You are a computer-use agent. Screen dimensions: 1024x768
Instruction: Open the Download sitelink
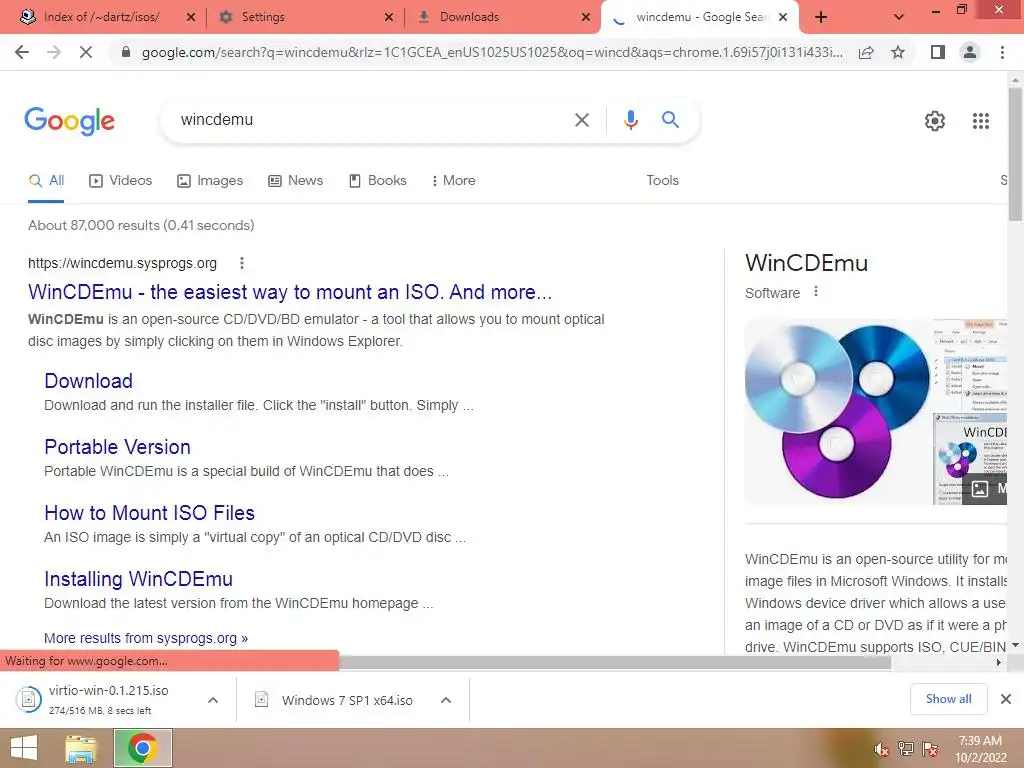pos(88,381)
